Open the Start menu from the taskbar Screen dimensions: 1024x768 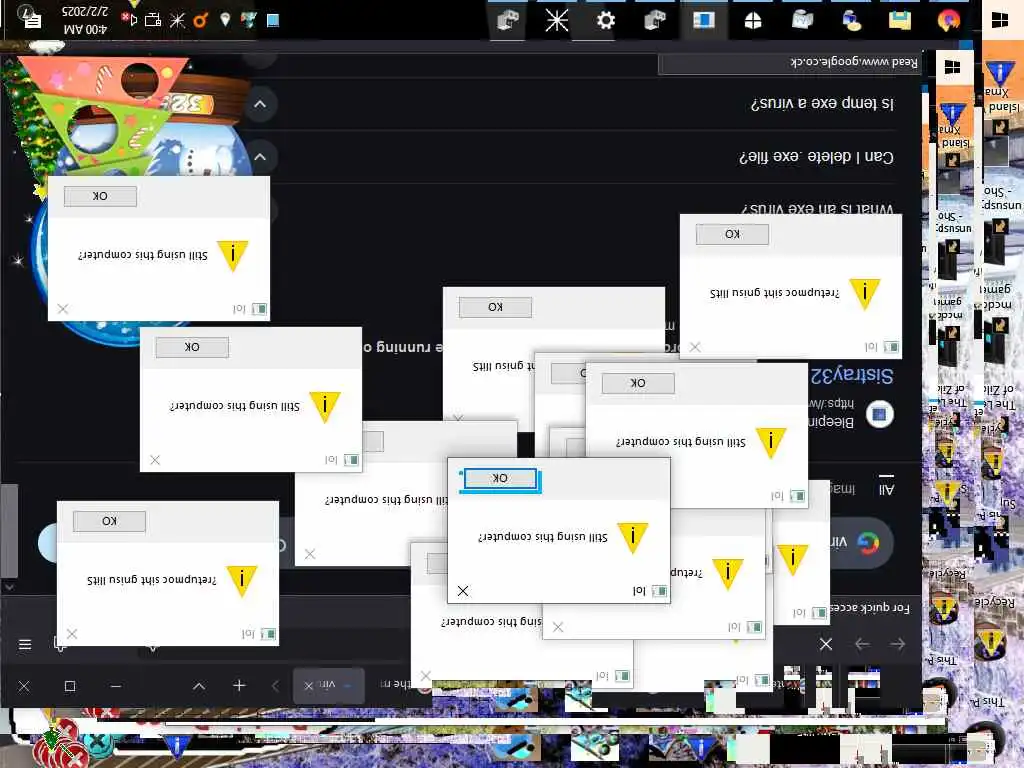(999, 20)
